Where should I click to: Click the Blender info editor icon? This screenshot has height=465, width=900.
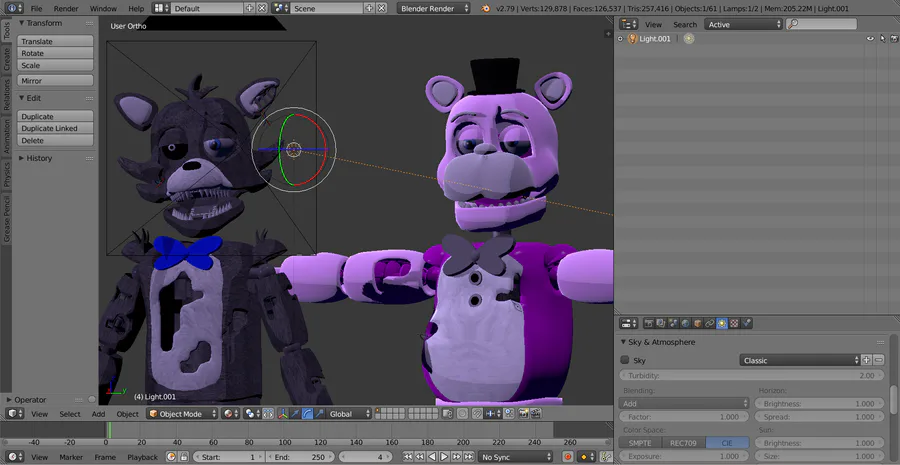coord(11,9)
